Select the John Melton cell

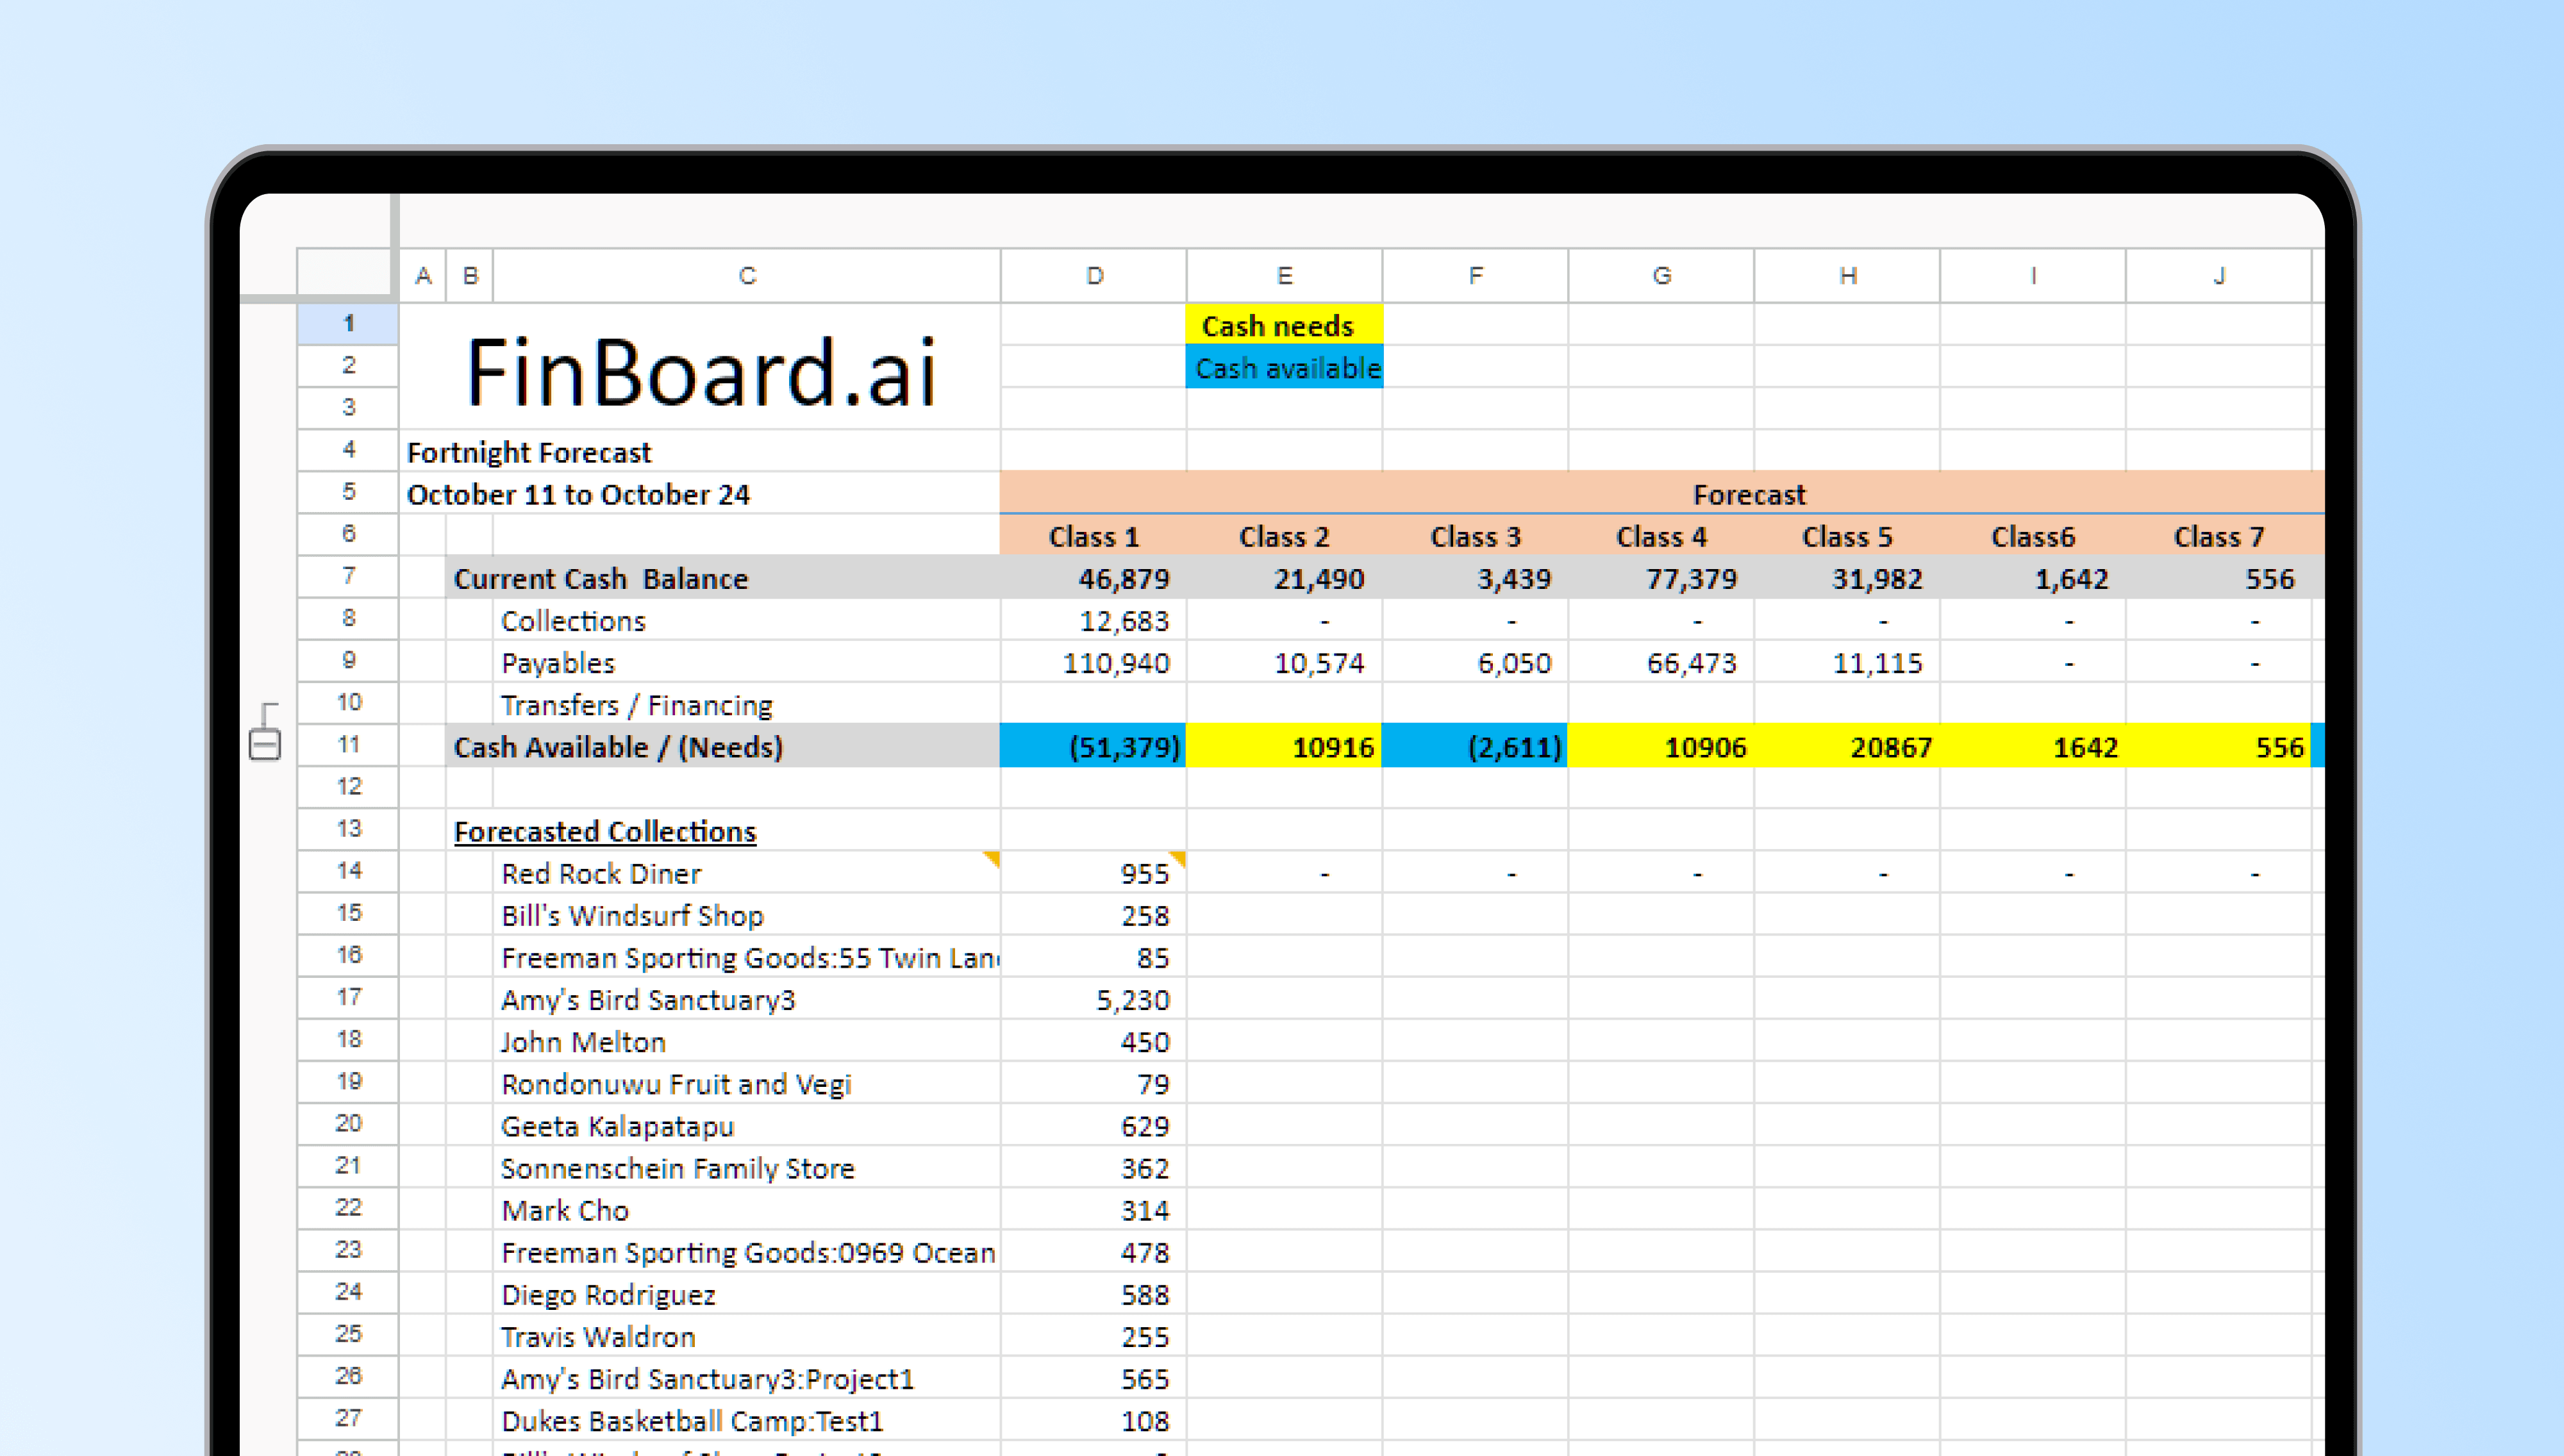[747, 1041]
